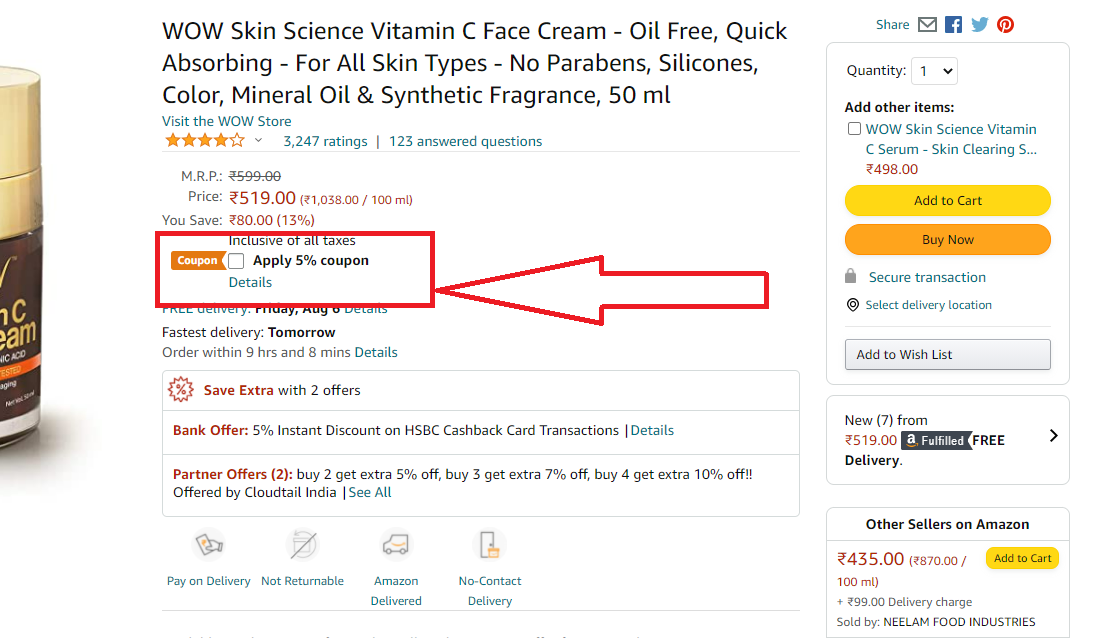The width and height of the screenshot is (1109, 638).
Task: Open the Quantity dropdown
Action: pyautogui.click(x=934, y=71)
